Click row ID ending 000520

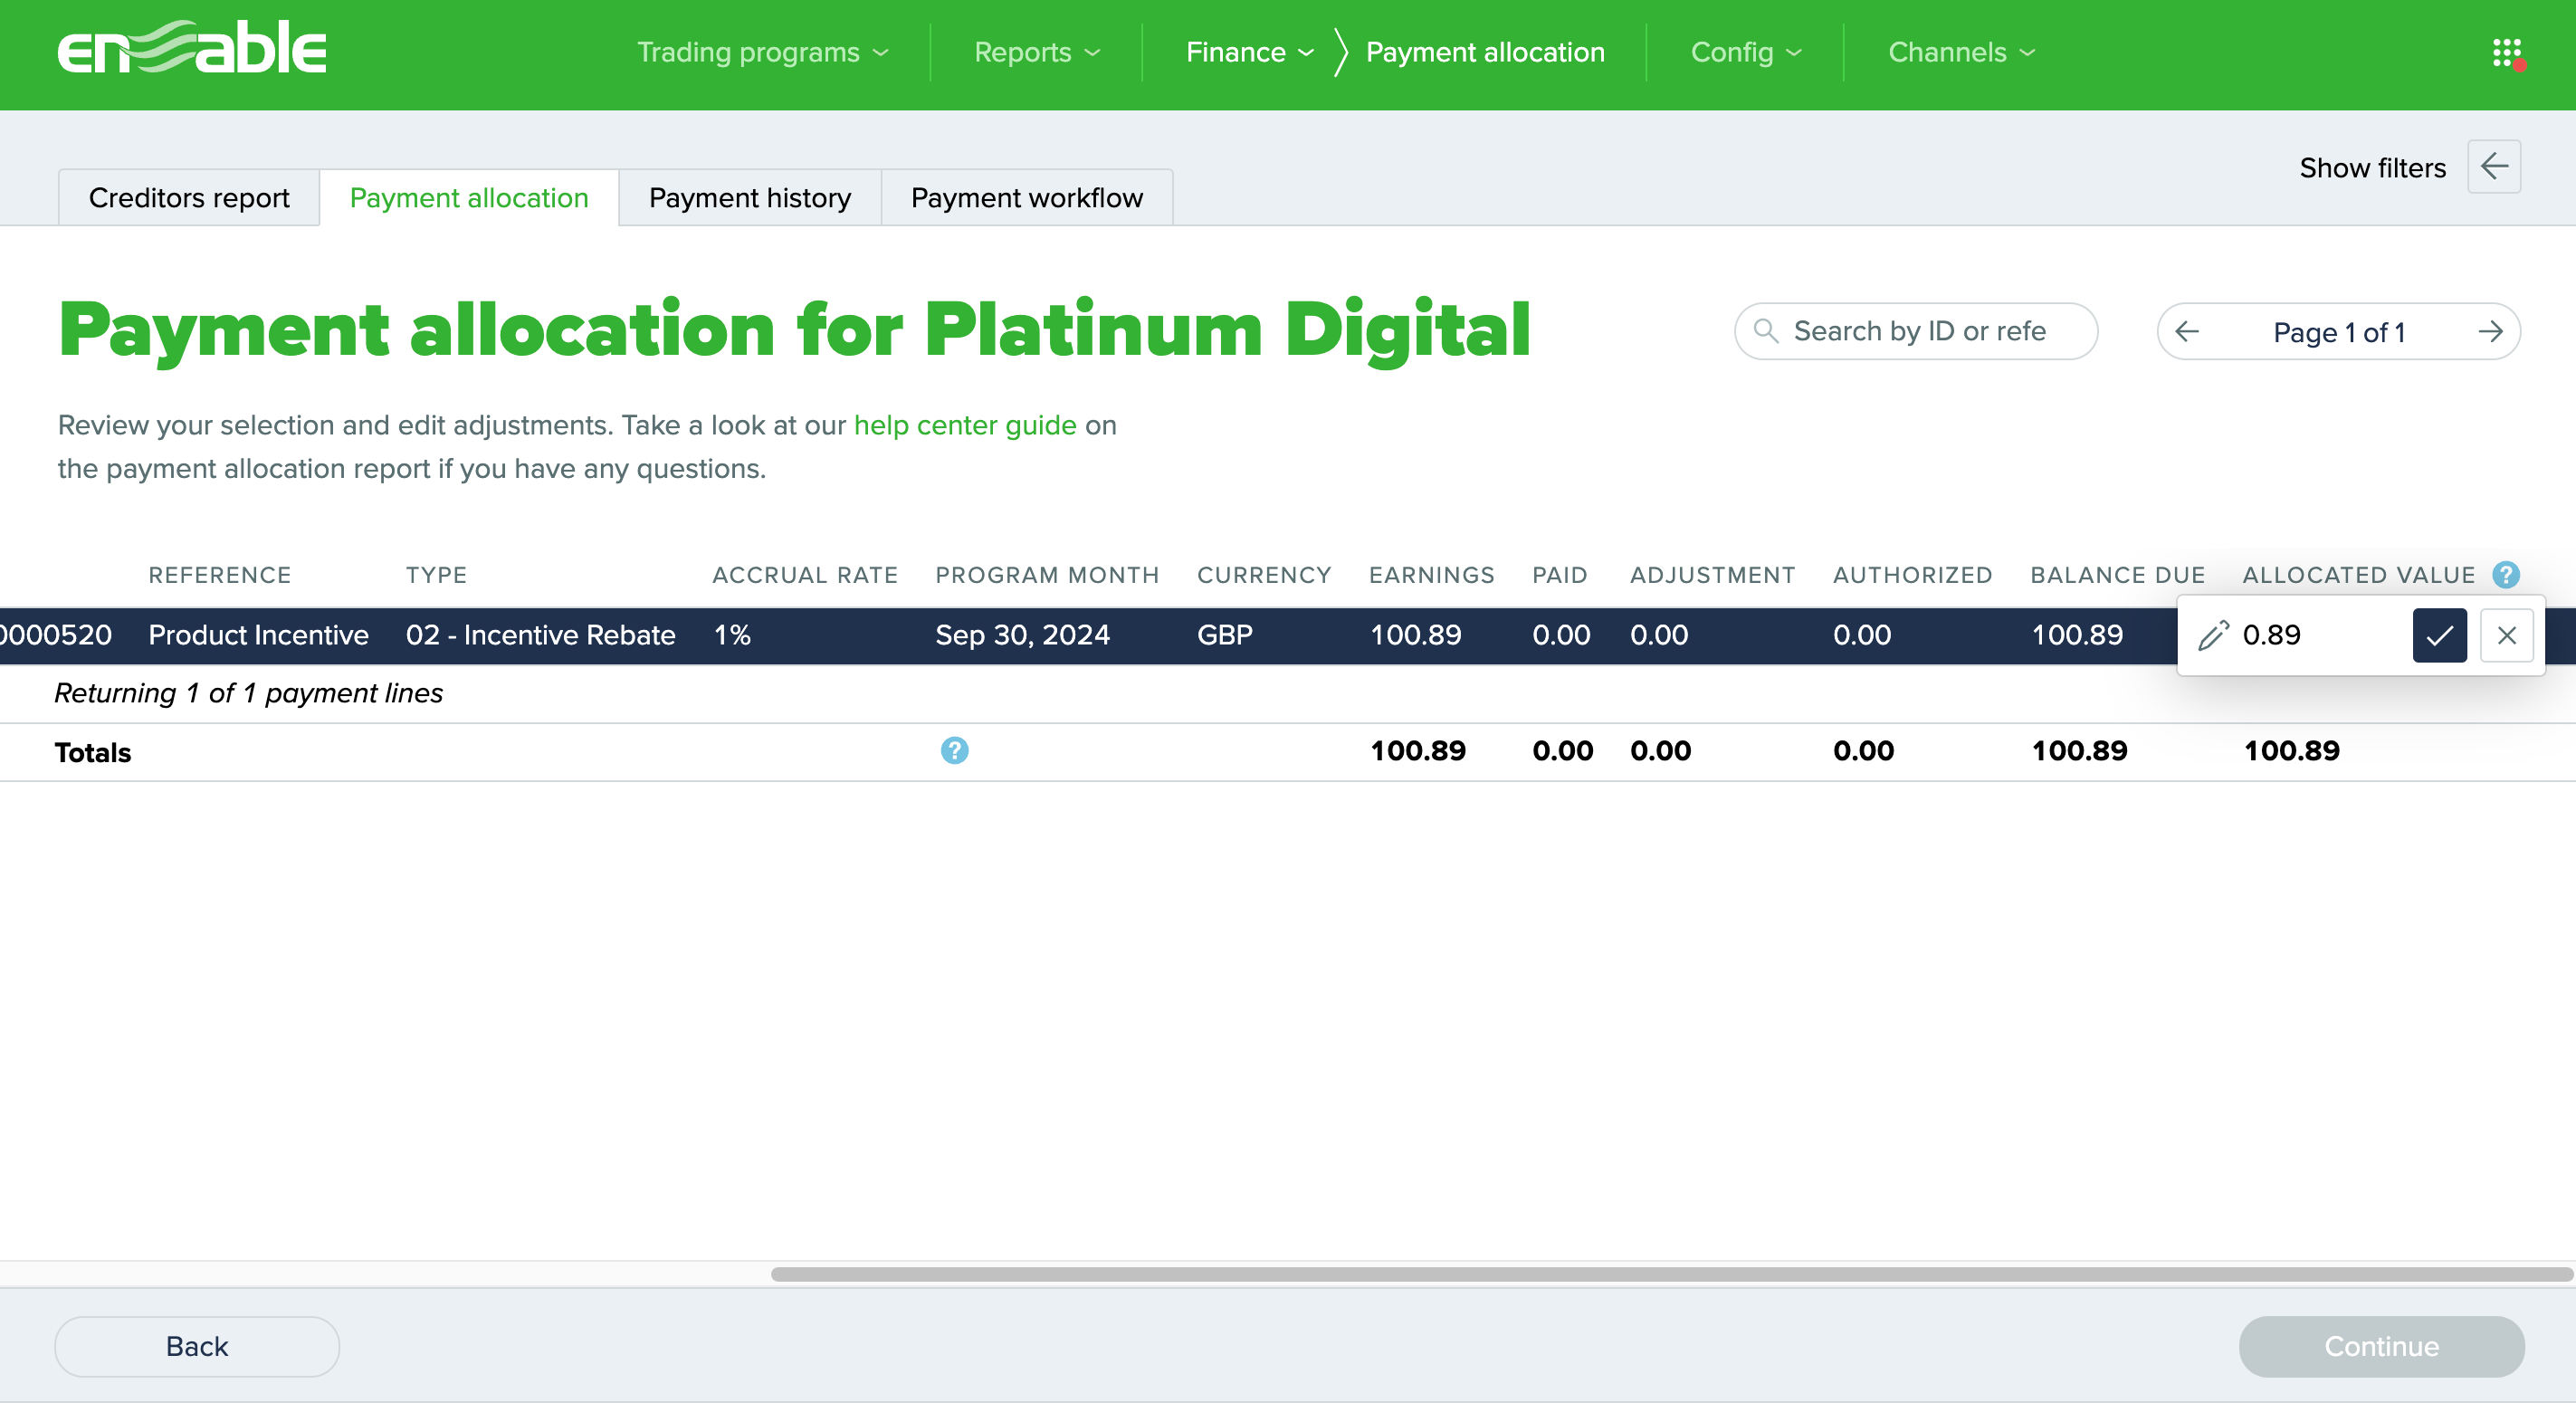tap(56, 635)
